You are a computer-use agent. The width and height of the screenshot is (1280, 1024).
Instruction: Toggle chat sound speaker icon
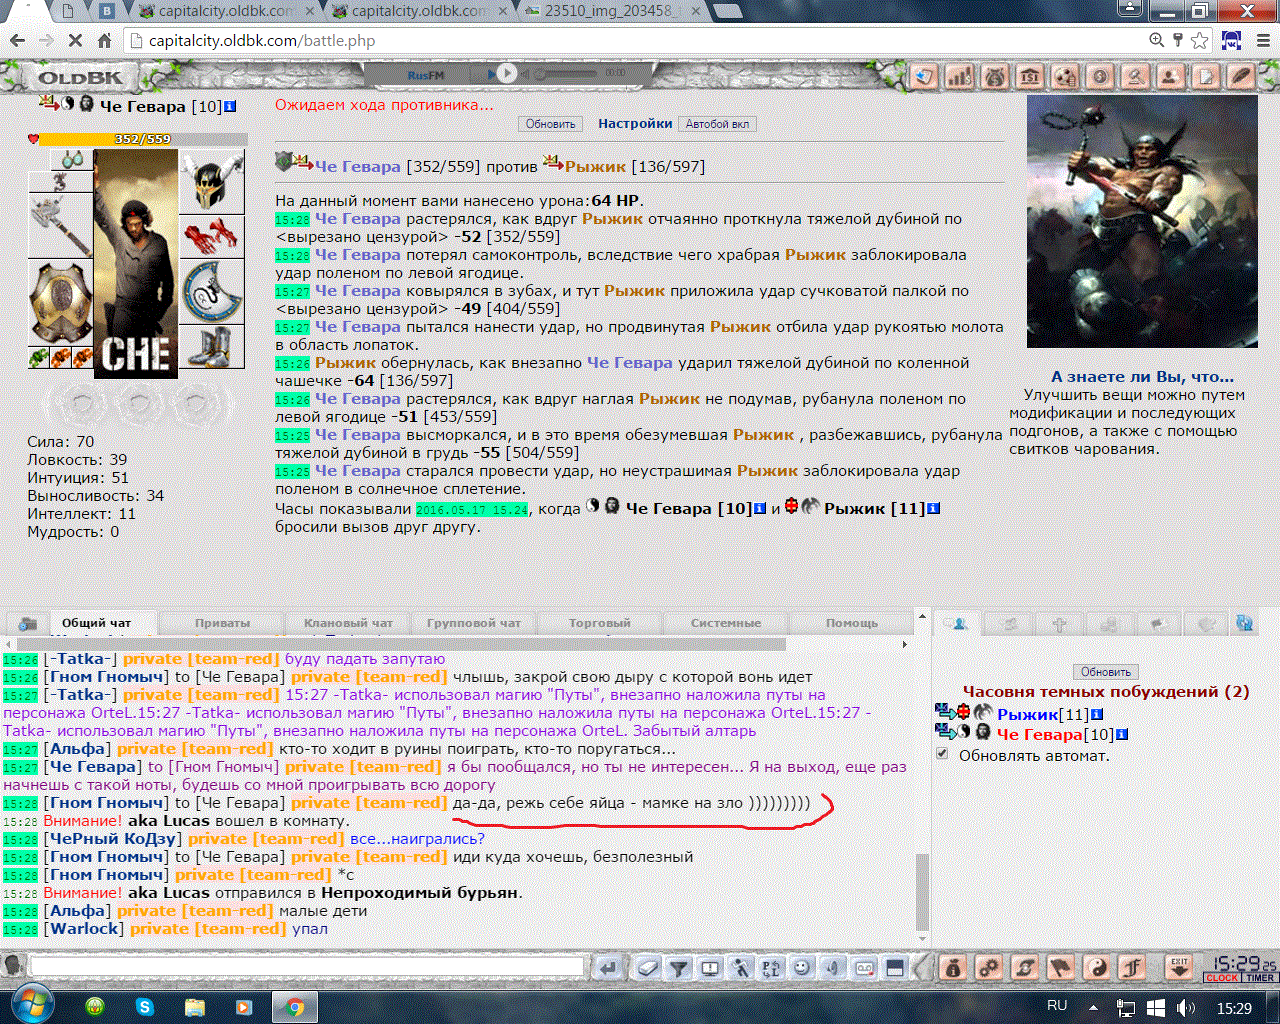833,967
